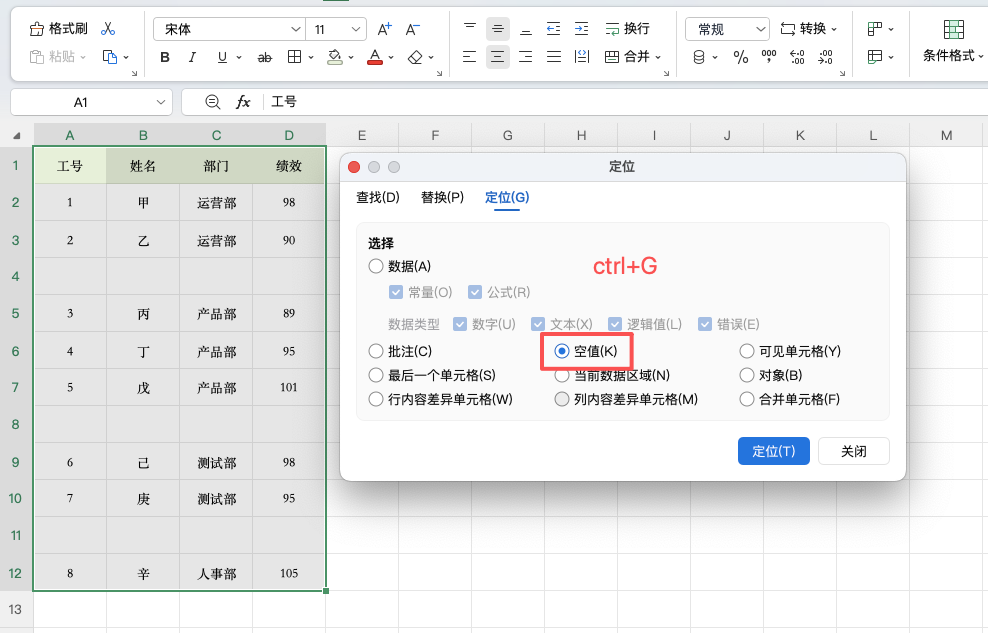Open the font size 11 dropdown
This screenshot has height=633, width=988.
tap(355, 29)
